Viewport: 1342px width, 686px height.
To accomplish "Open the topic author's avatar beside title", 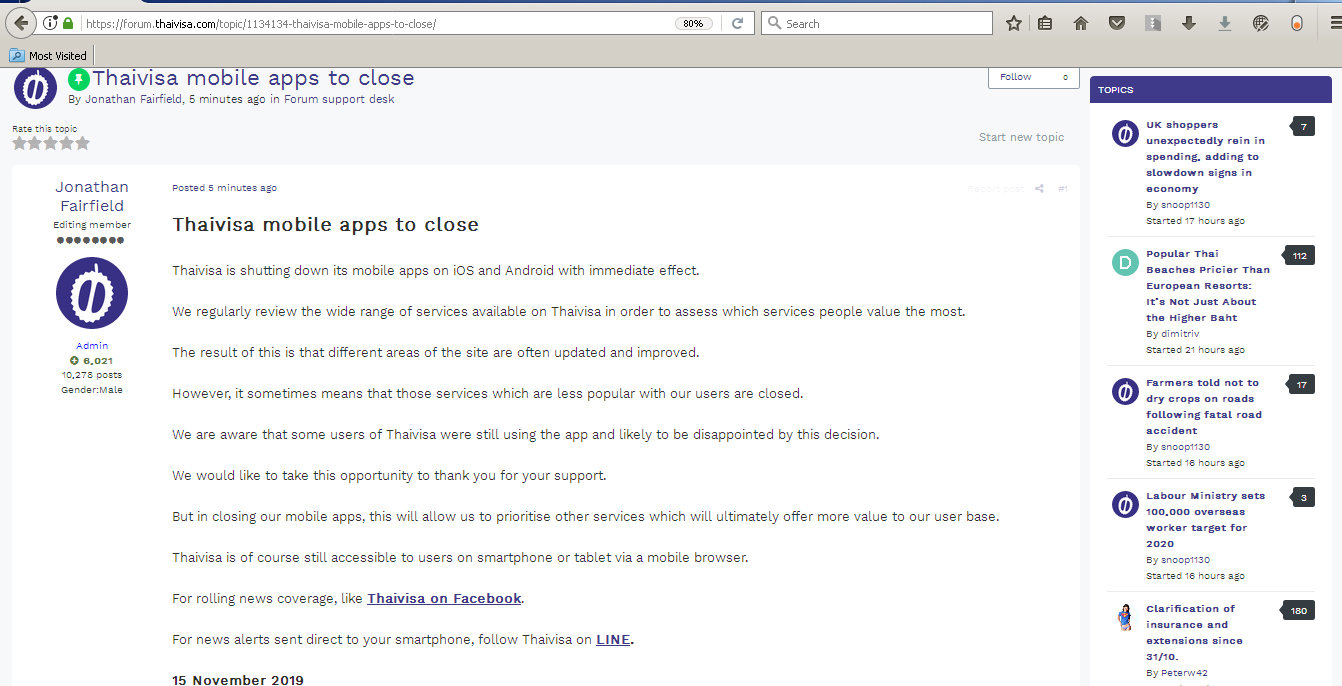I will 35,88.
